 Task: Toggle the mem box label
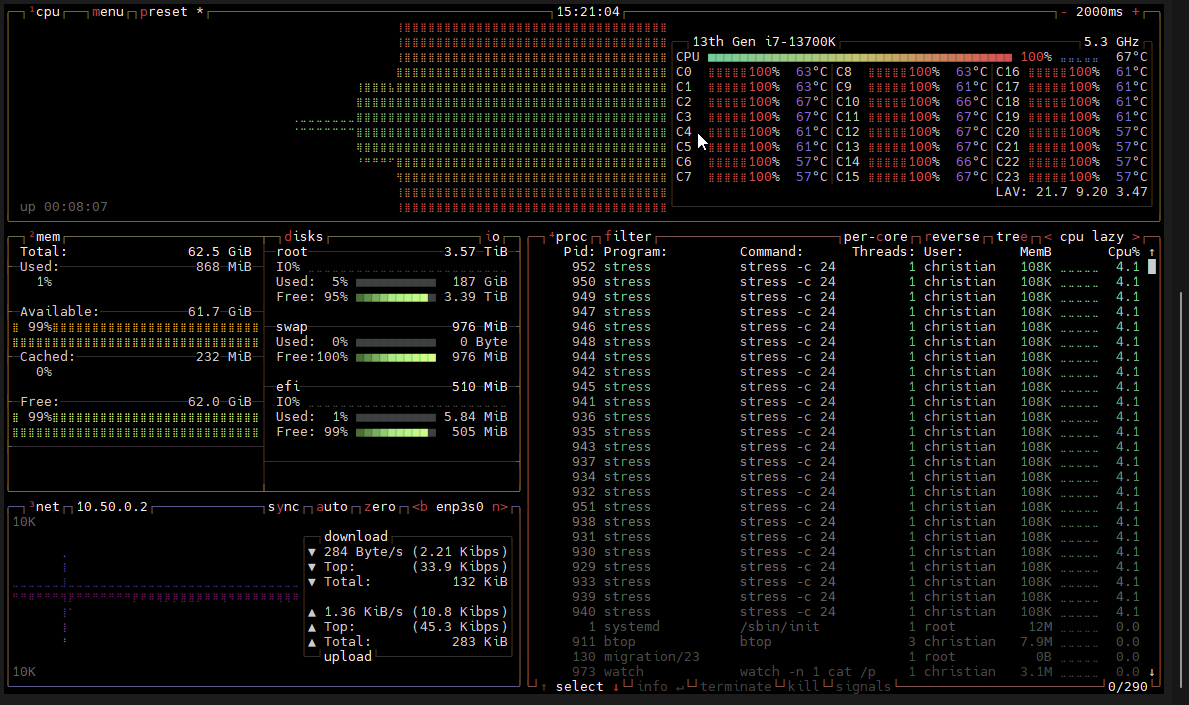click(45, 237)
